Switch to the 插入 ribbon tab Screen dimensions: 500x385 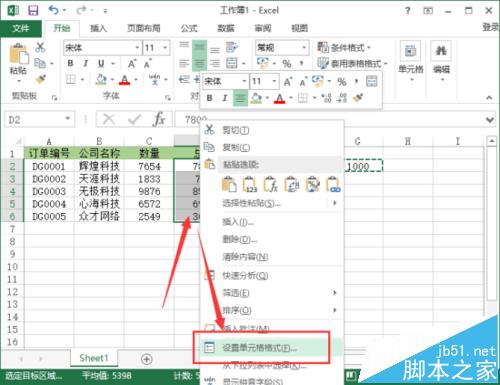coord(98,28)
